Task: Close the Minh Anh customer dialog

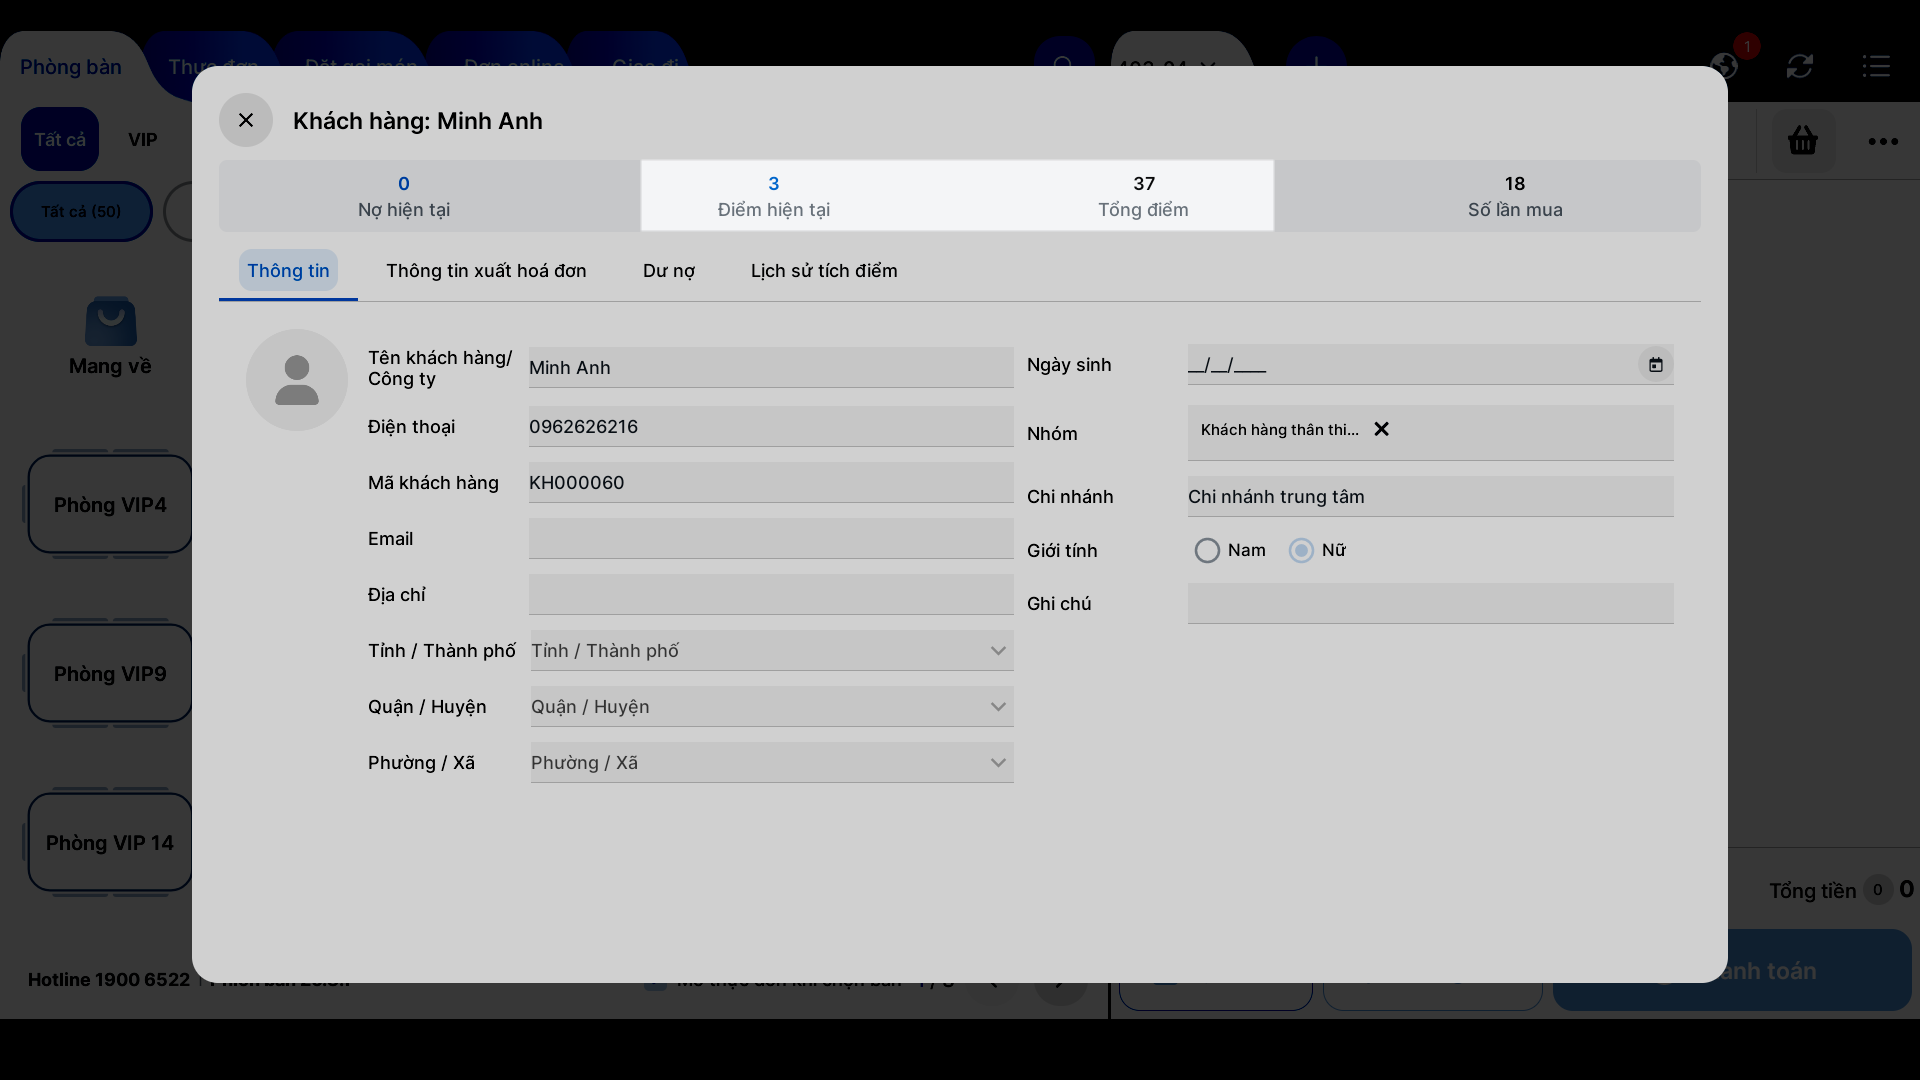Action: 246,120
